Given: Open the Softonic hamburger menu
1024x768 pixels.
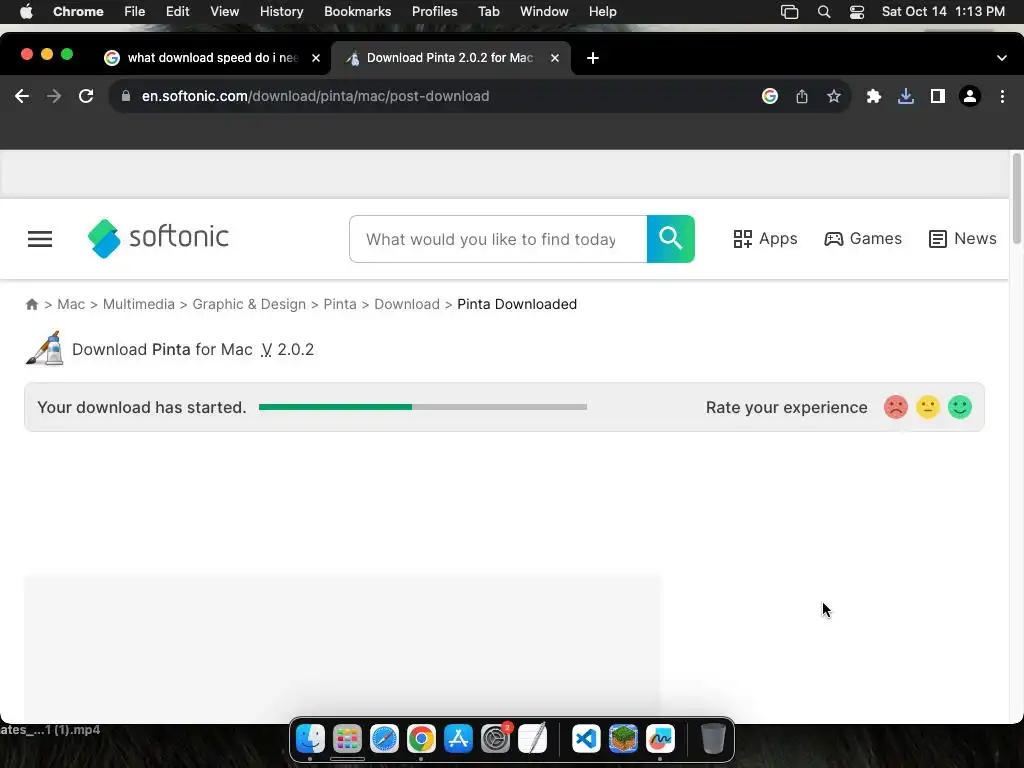Looking at the screenshot, I should (x=40, y=239).
